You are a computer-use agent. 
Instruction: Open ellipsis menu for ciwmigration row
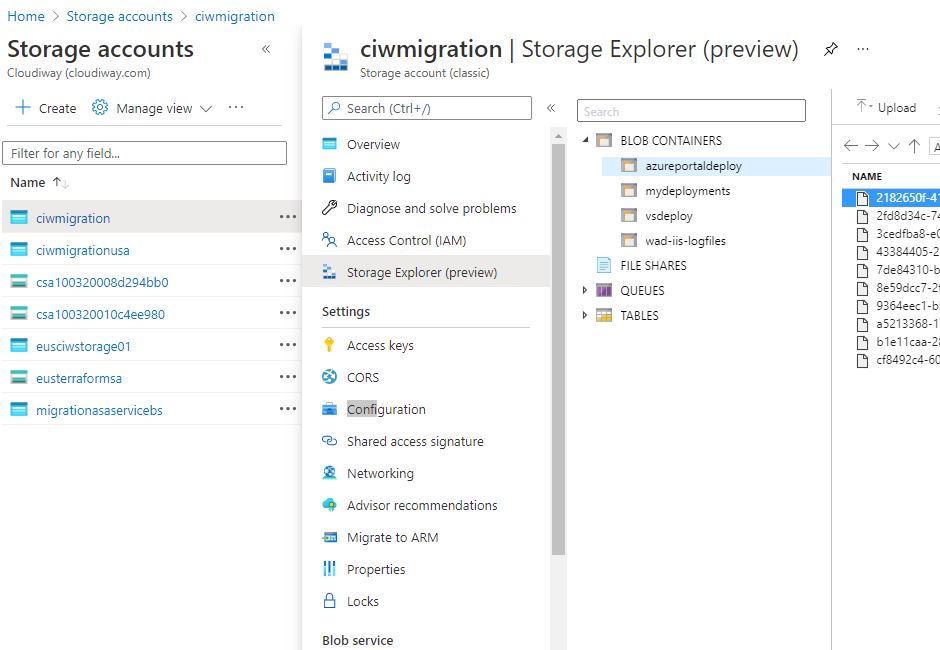click(x=288, y=216)
